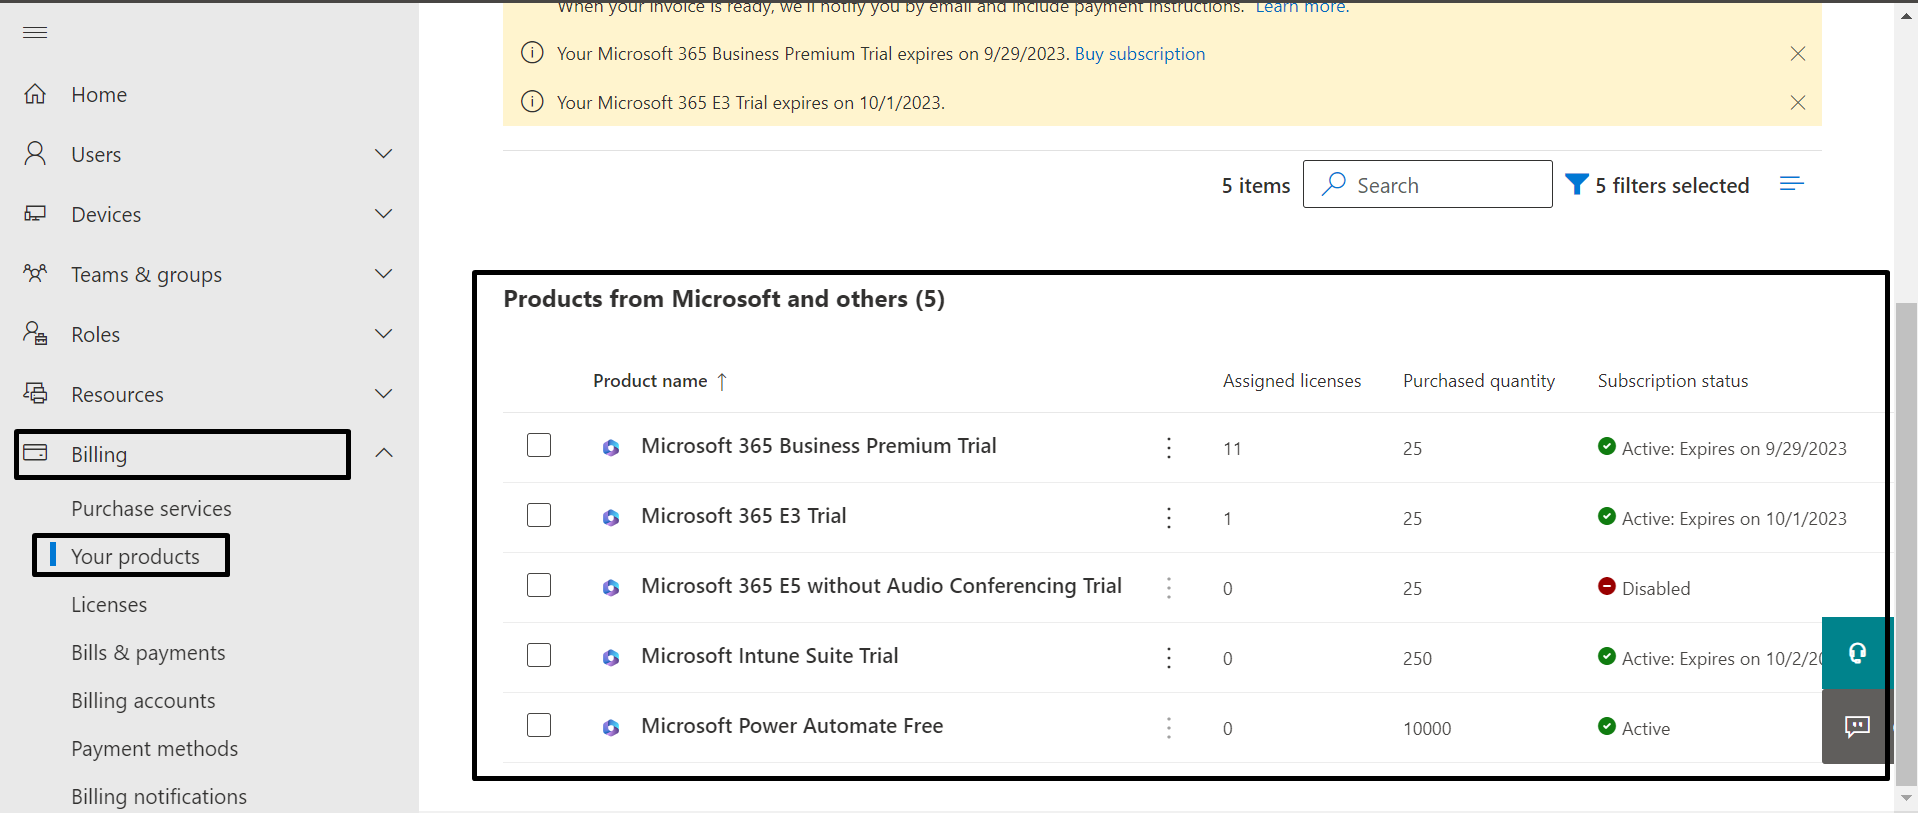Expand the Devices menu chevron

coord(383,213)
